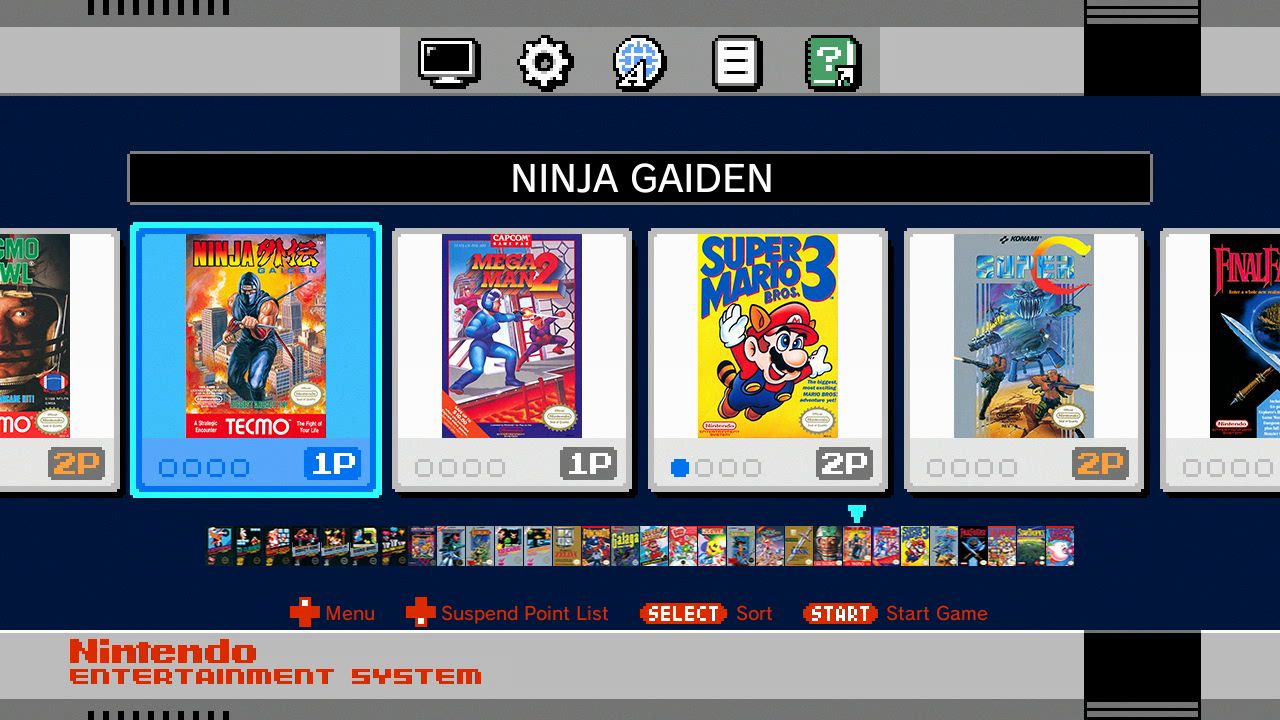Open the Legal Notices document icon
Image resolution: width=1280 pixels, height=720 pixels.
pyautogui.click(x=737, y=63)
